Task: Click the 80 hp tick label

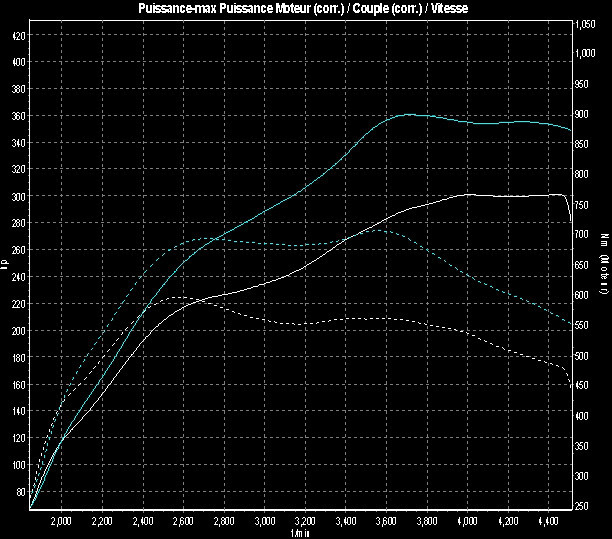Action: coord(20,491)
